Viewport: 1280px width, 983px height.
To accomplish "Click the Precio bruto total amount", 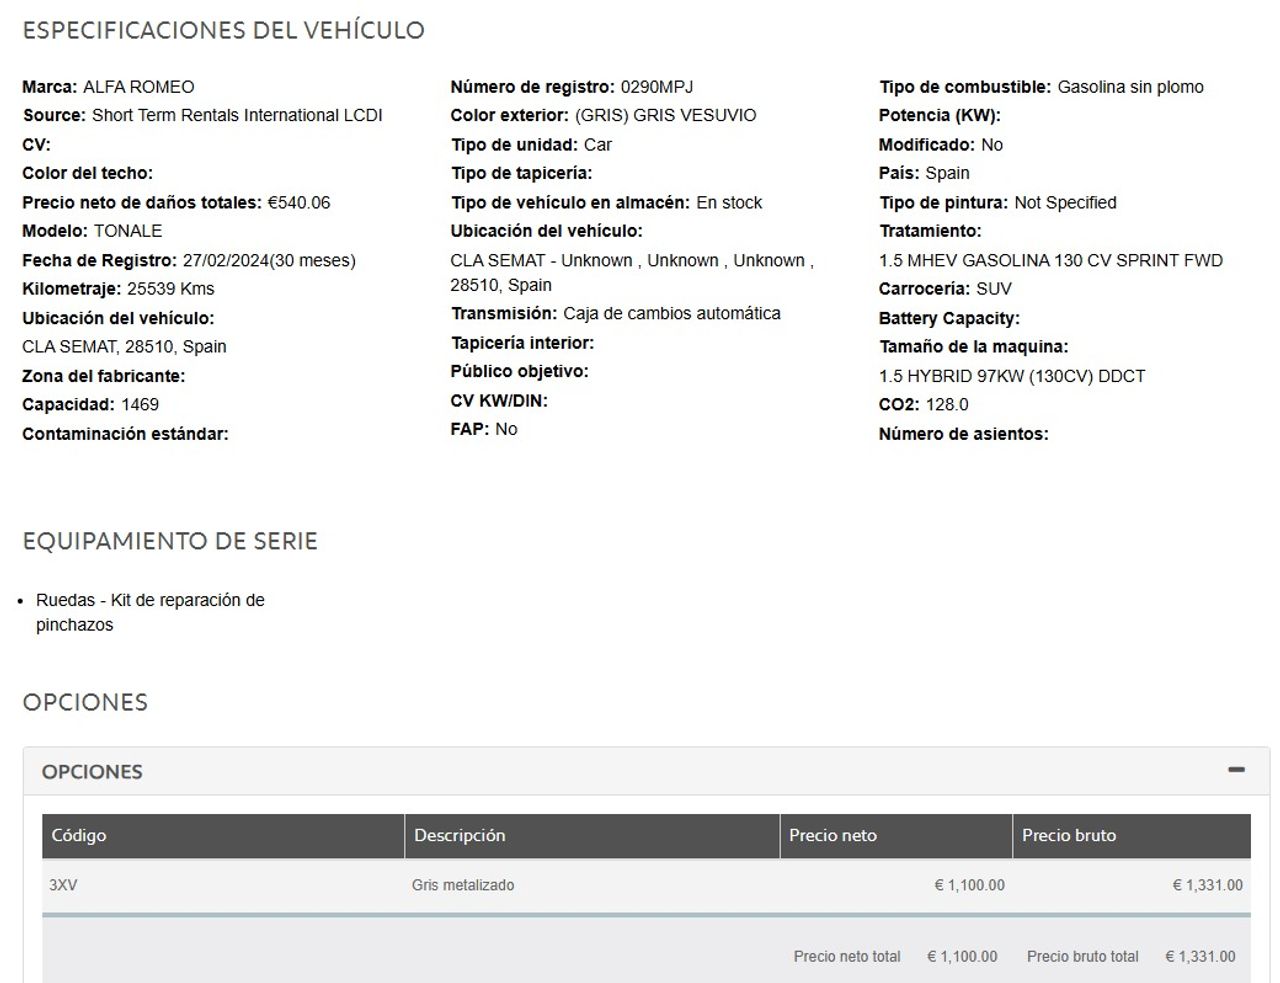I will pos(1200,956).
